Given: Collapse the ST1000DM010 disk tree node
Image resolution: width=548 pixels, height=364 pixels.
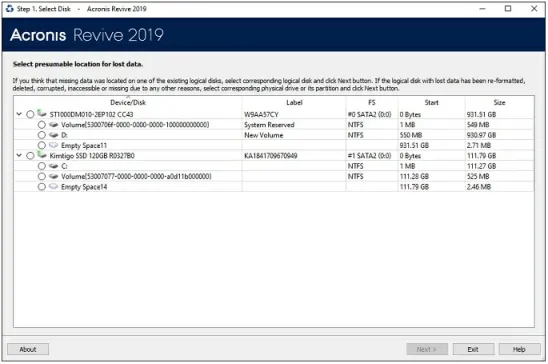Looking at the screenshot, I should pyautogui.click(x=19, y=114).
